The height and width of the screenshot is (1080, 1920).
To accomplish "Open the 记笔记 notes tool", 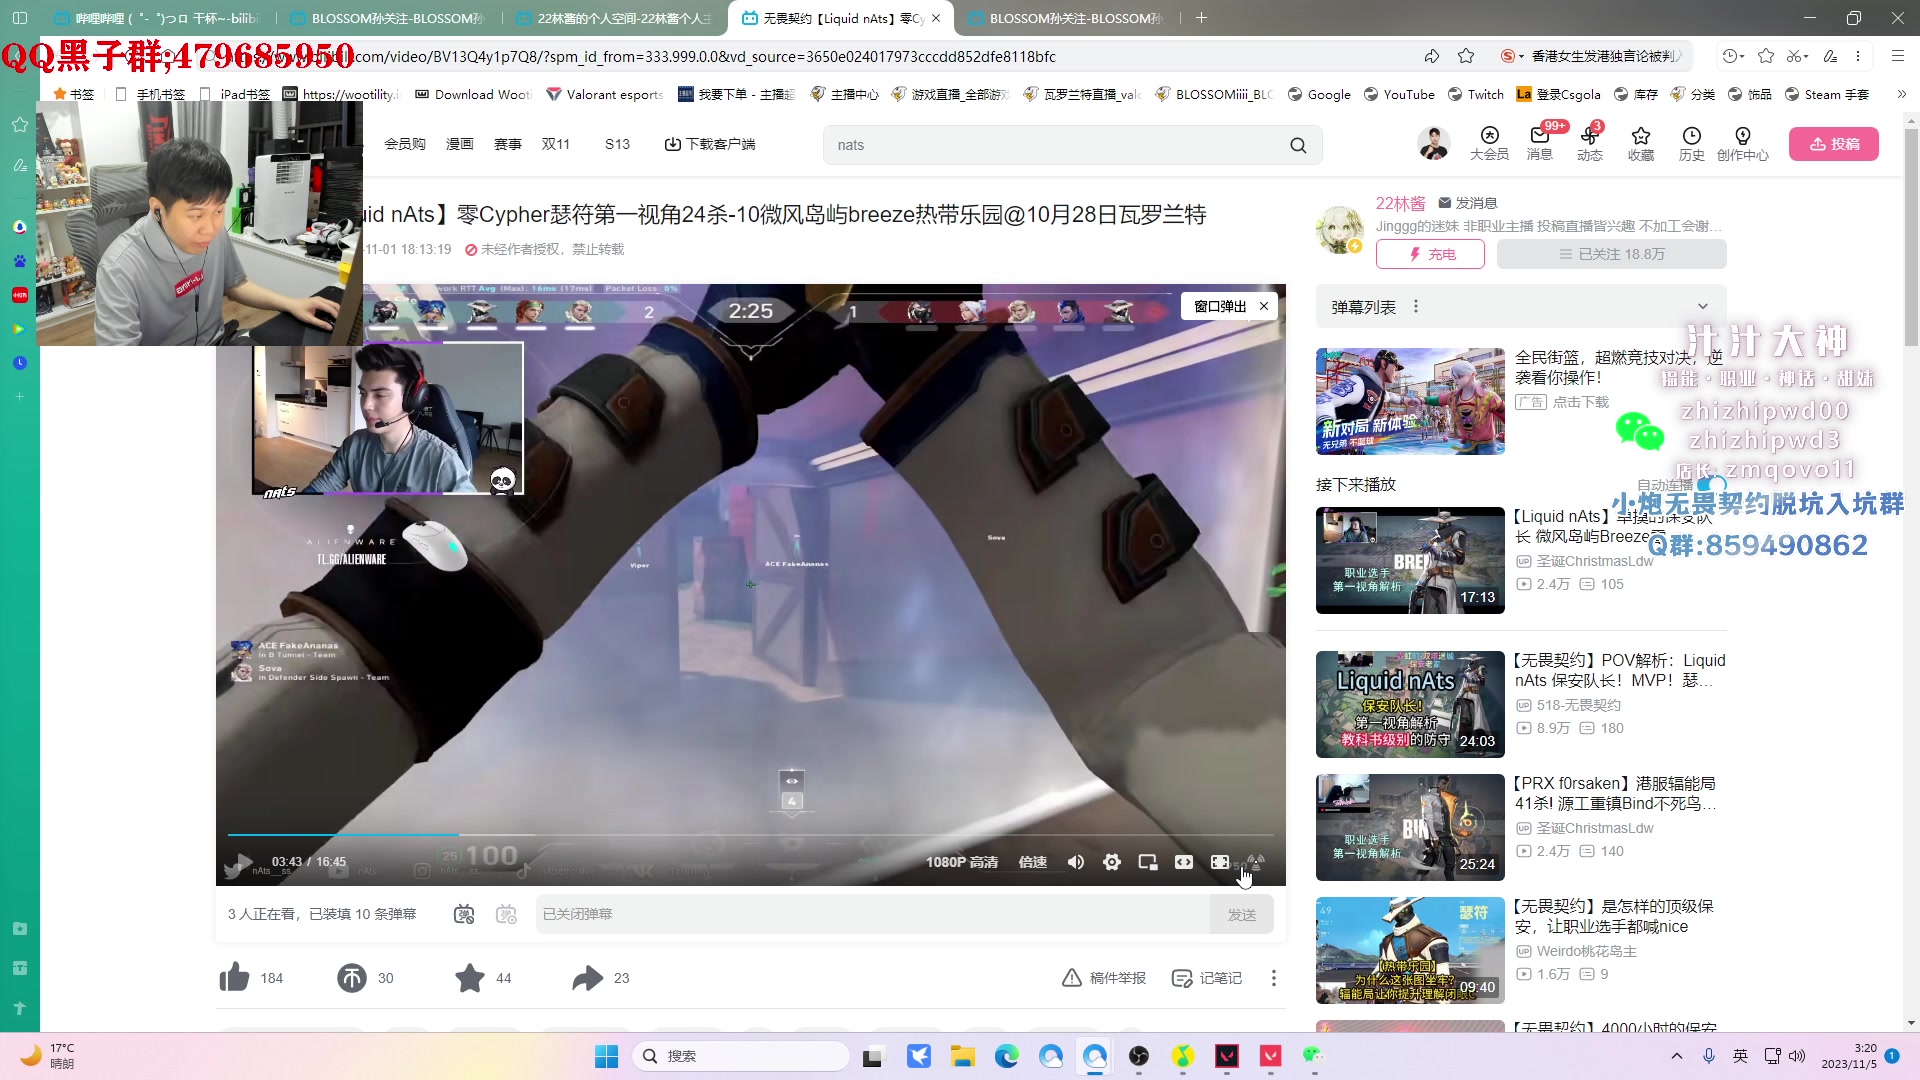I will pos(1207,977).
